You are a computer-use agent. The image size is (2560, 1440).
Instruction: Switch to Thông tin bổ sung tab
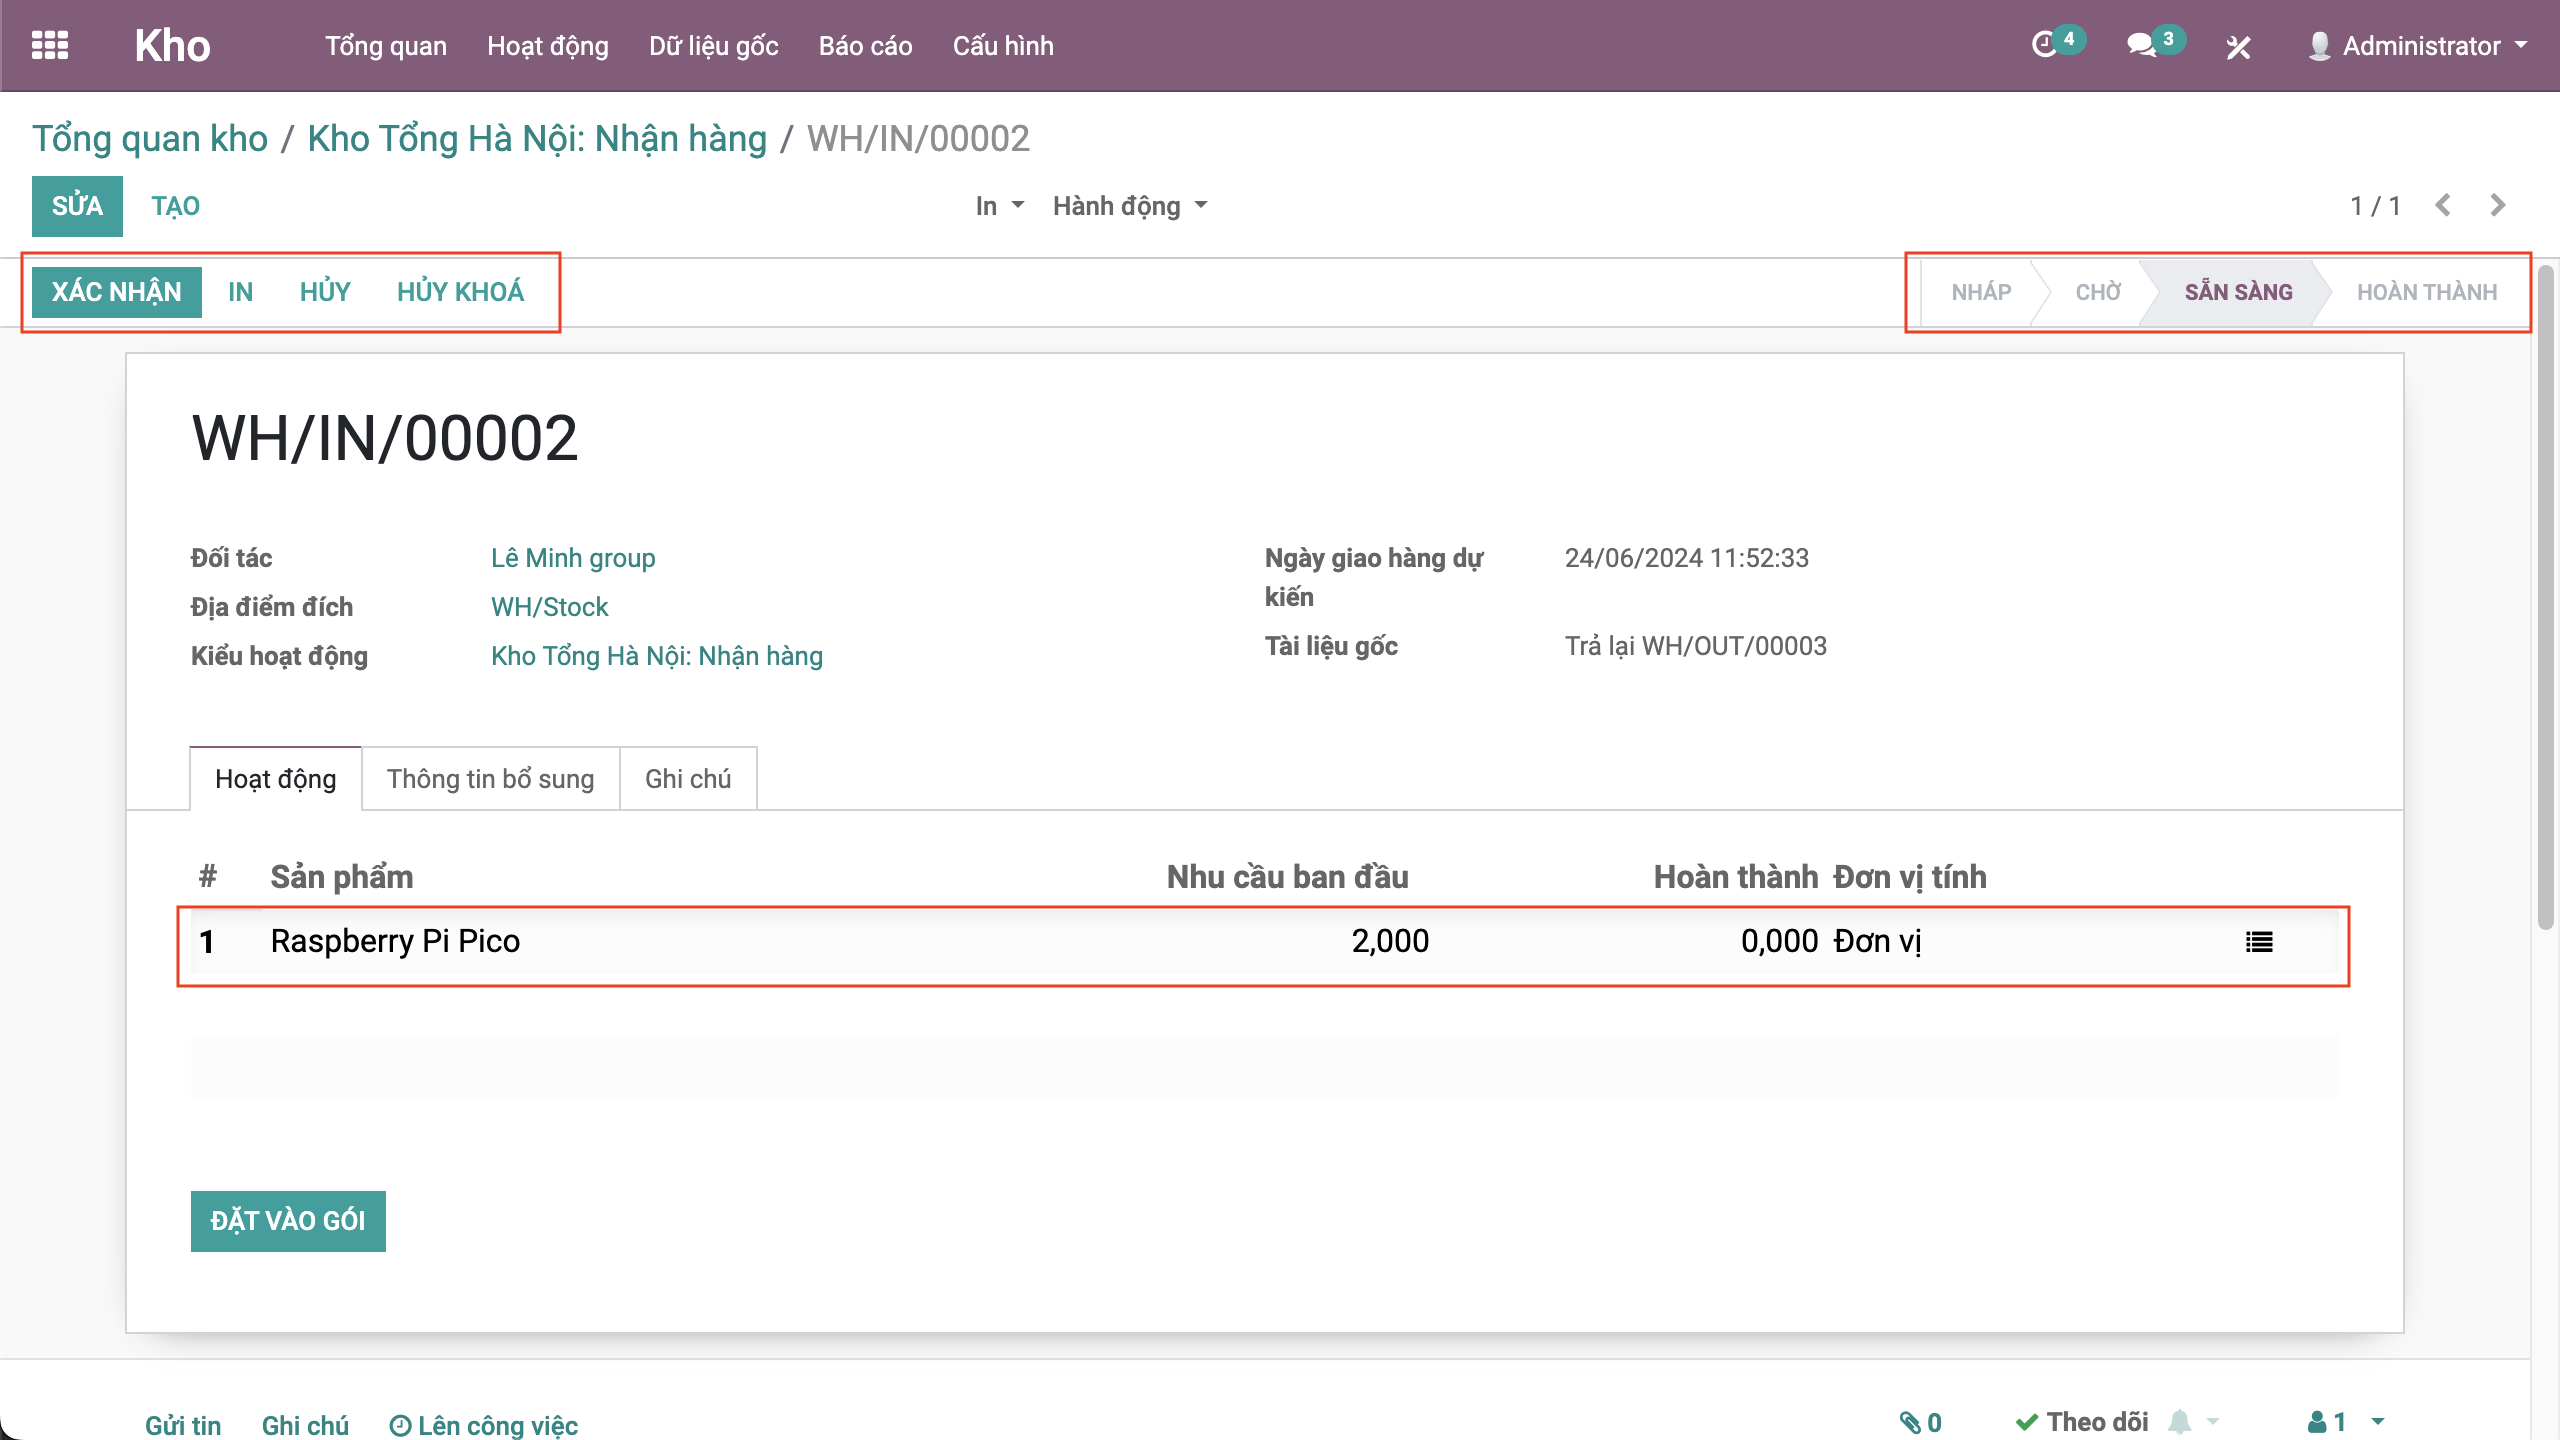[x=490, y=779]
